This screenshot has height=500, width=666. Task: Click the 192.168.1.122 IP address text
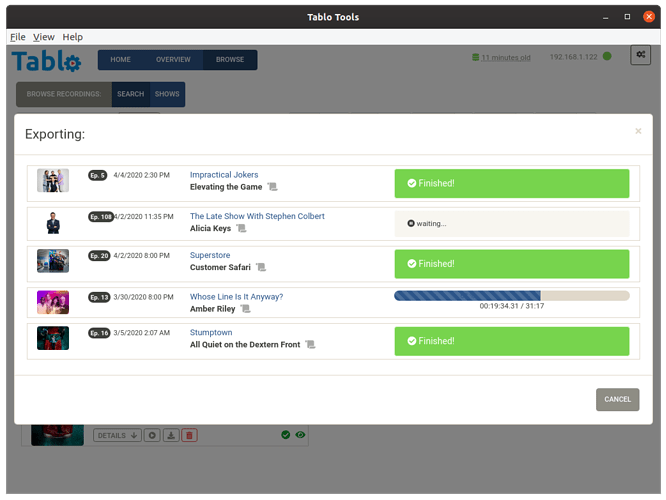click(573, 57)
